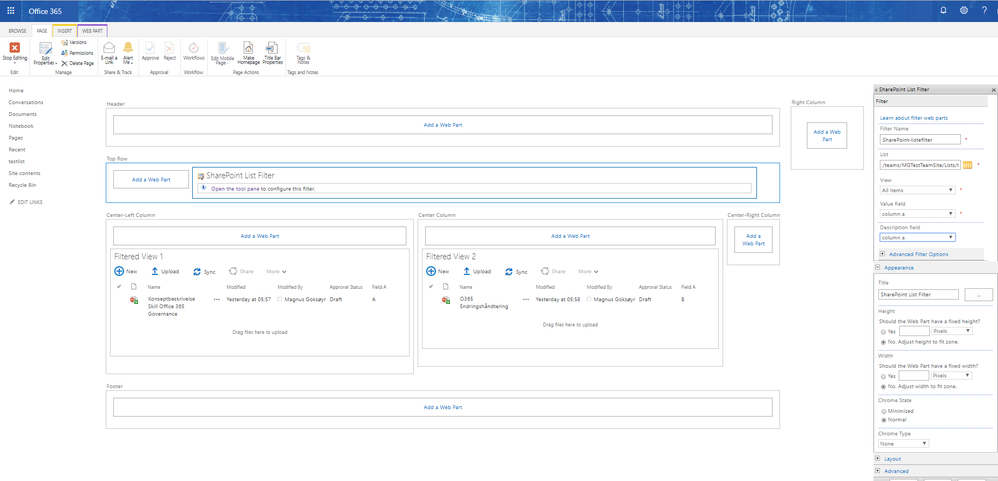The width and height of the screenshot is (998, 481).
Task: Click Learn about filter web parts link
Action: 913,118
